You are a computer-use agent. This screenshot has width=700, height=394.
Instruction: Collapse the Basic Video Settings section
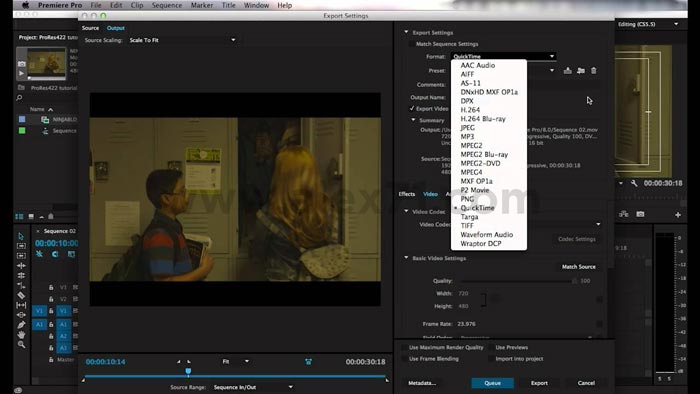click(x=406, y=257)
